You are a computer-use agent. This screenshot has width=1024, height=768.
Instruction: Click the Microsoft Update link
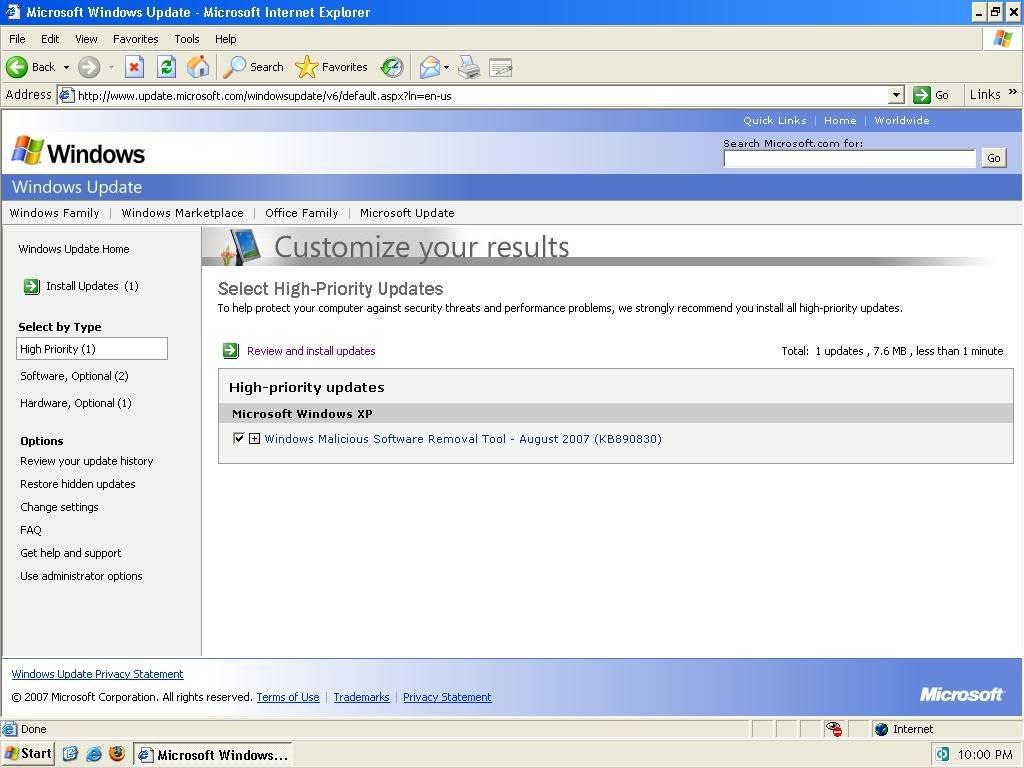407,213
